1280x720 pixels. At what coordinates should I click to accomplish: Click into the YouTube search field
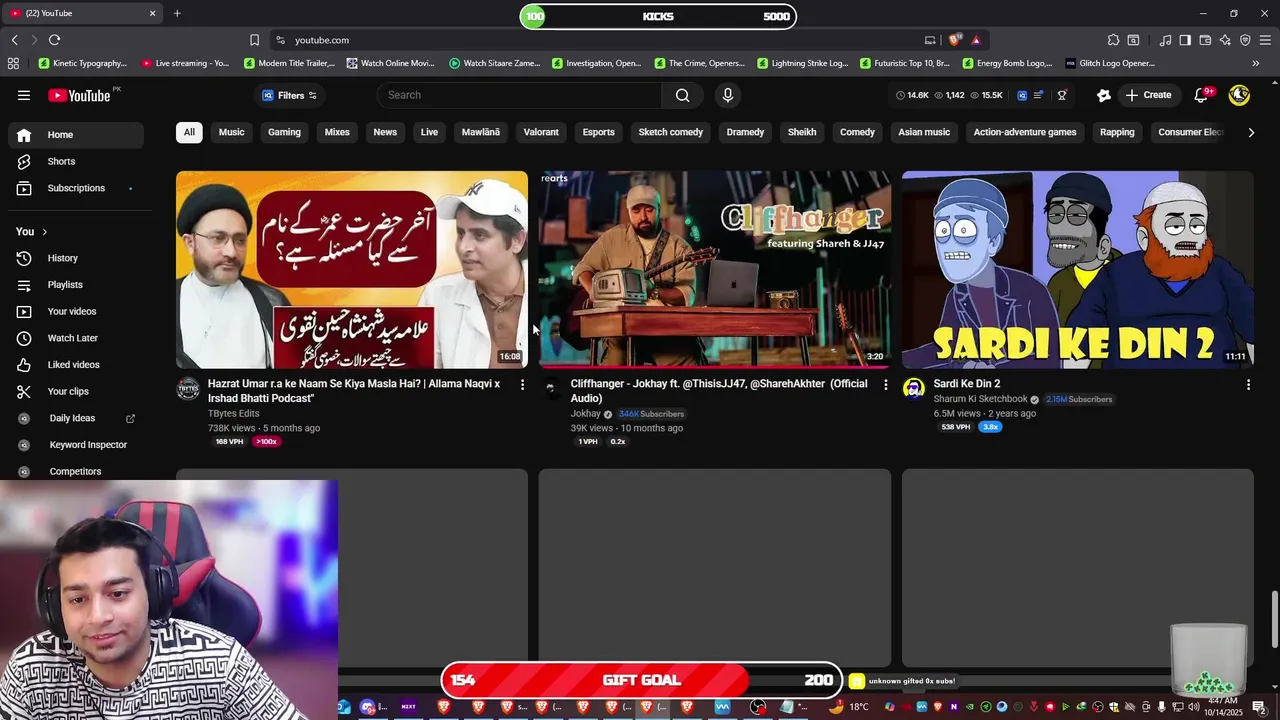point(520,95)
